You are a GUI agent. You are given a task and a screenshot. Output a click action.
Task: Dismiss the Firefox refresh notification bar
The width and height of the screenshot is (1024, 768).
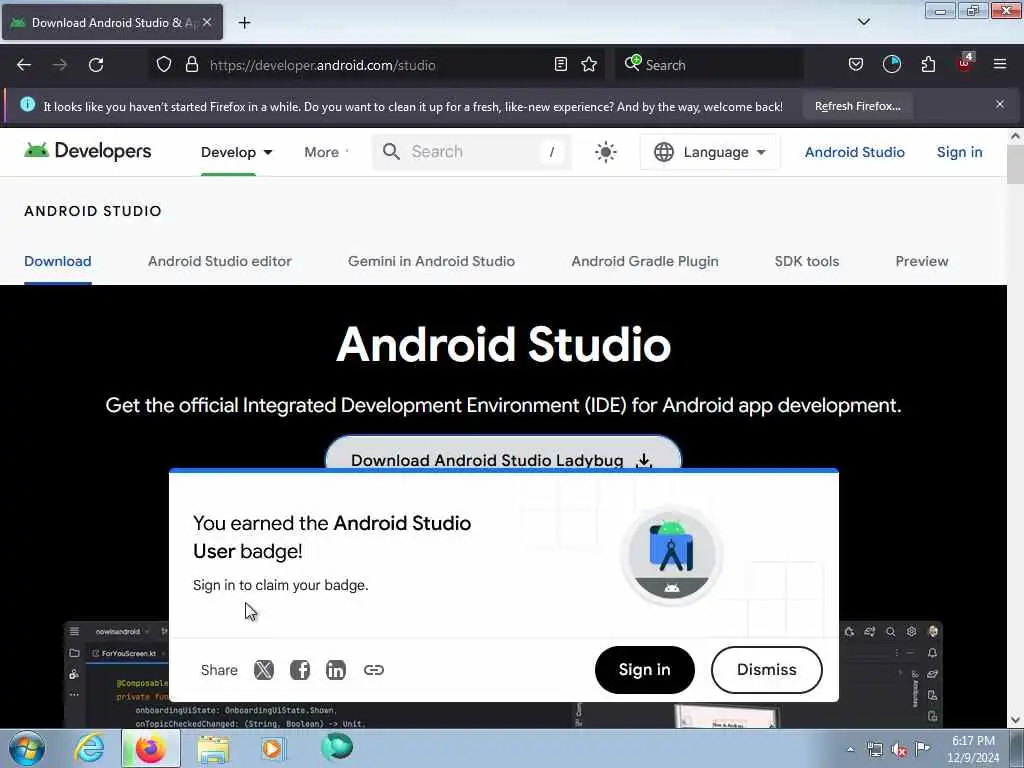coord(1000,104)
